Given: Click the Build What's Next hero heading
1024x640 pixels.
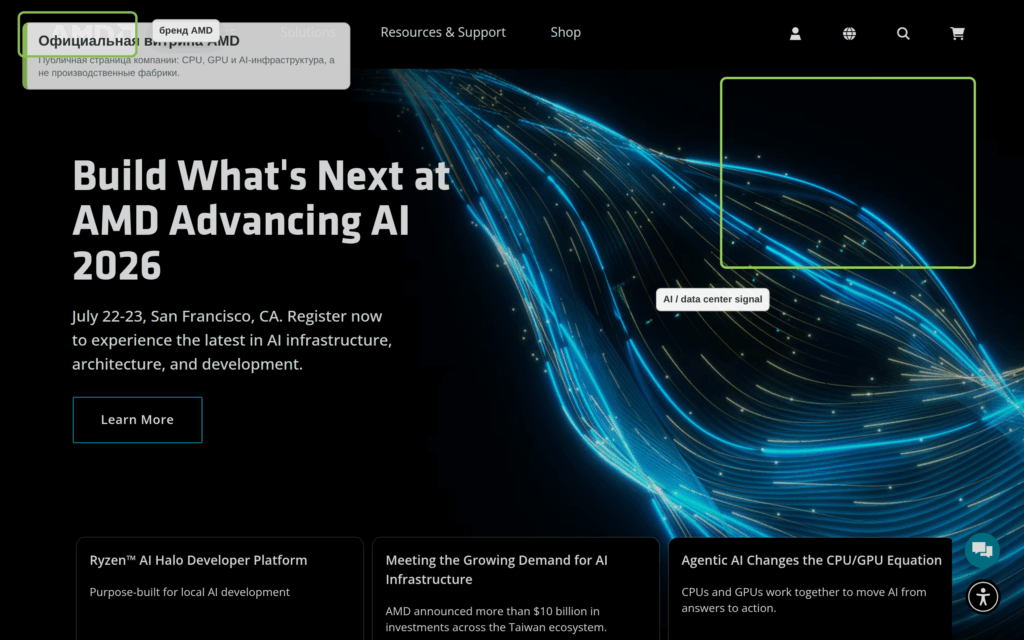Looking at the screenshot, I should [261, 220].
